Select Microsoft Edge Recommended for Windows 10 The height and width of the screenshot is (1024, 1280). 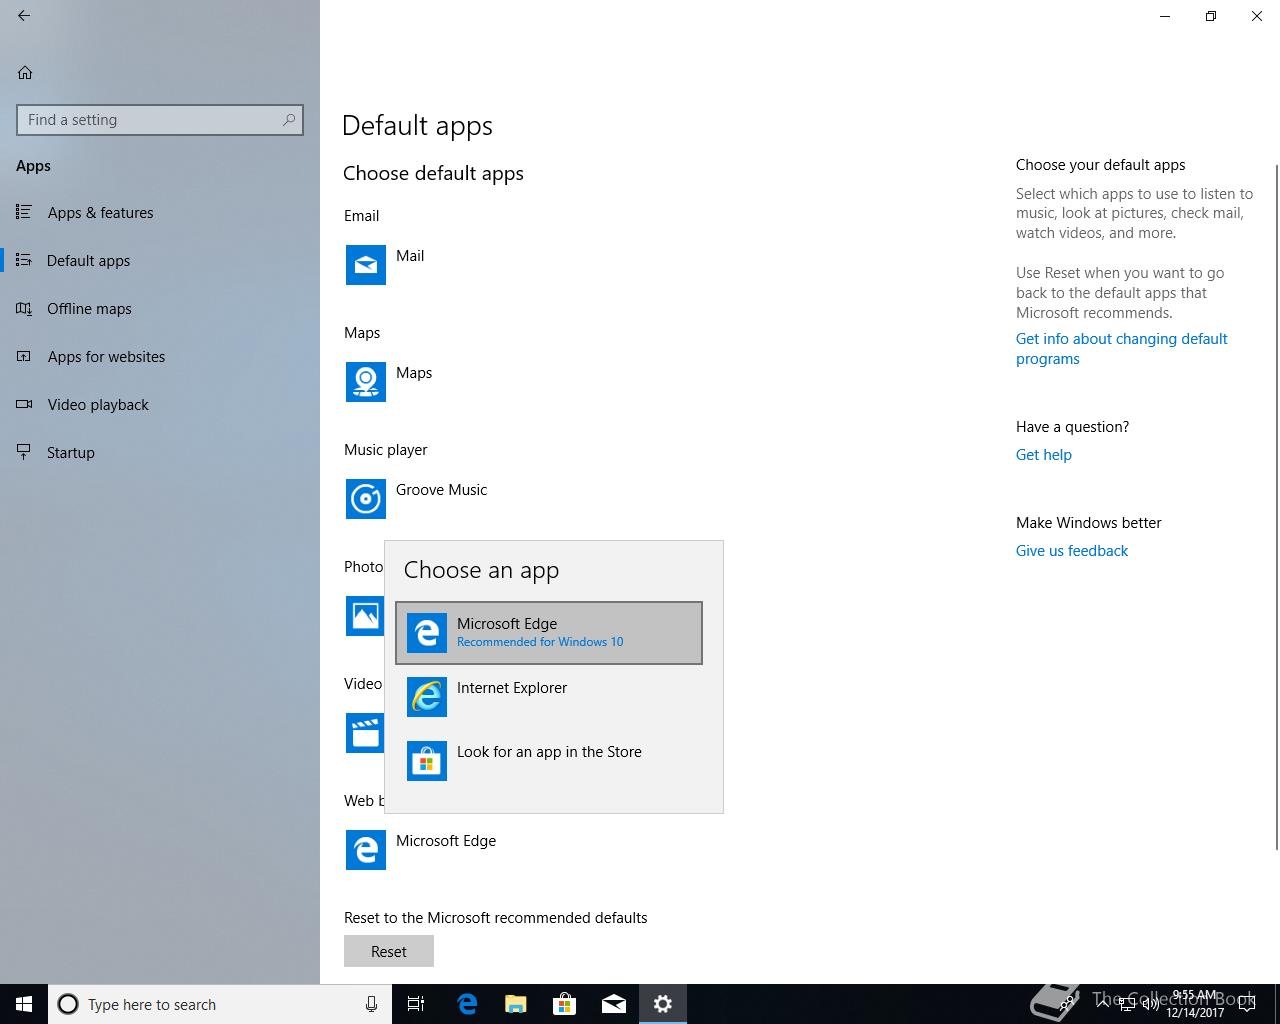549,633
